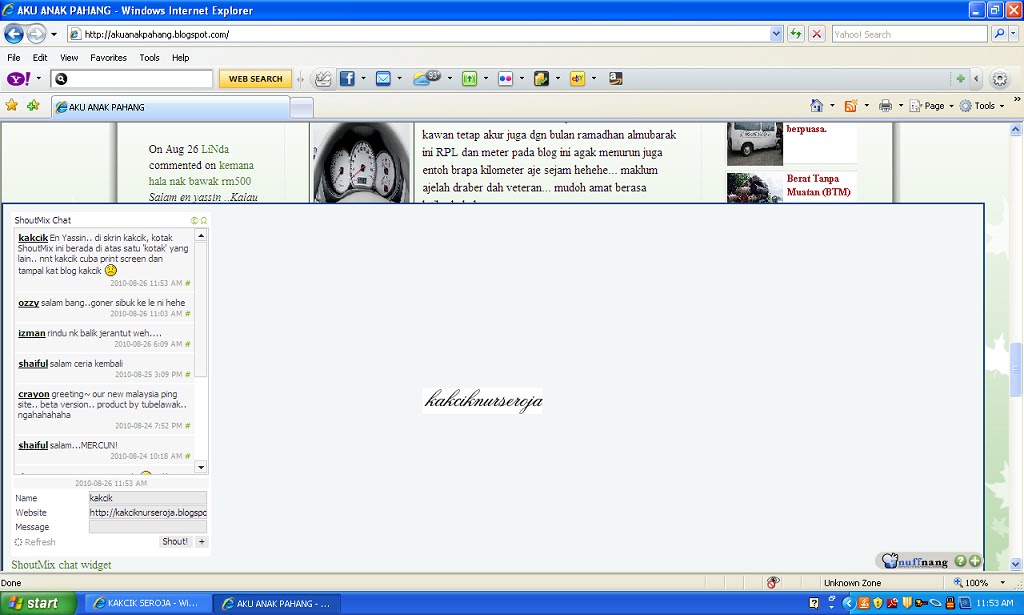
Task: Open the Favorites Center star icon
Action: click(11, 105)
